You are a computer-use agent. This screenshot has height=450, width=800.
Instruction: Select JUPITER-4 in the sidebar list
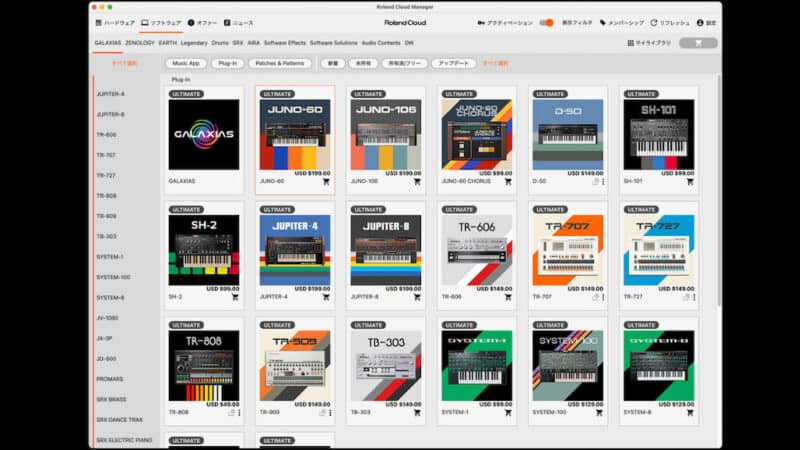110,94
